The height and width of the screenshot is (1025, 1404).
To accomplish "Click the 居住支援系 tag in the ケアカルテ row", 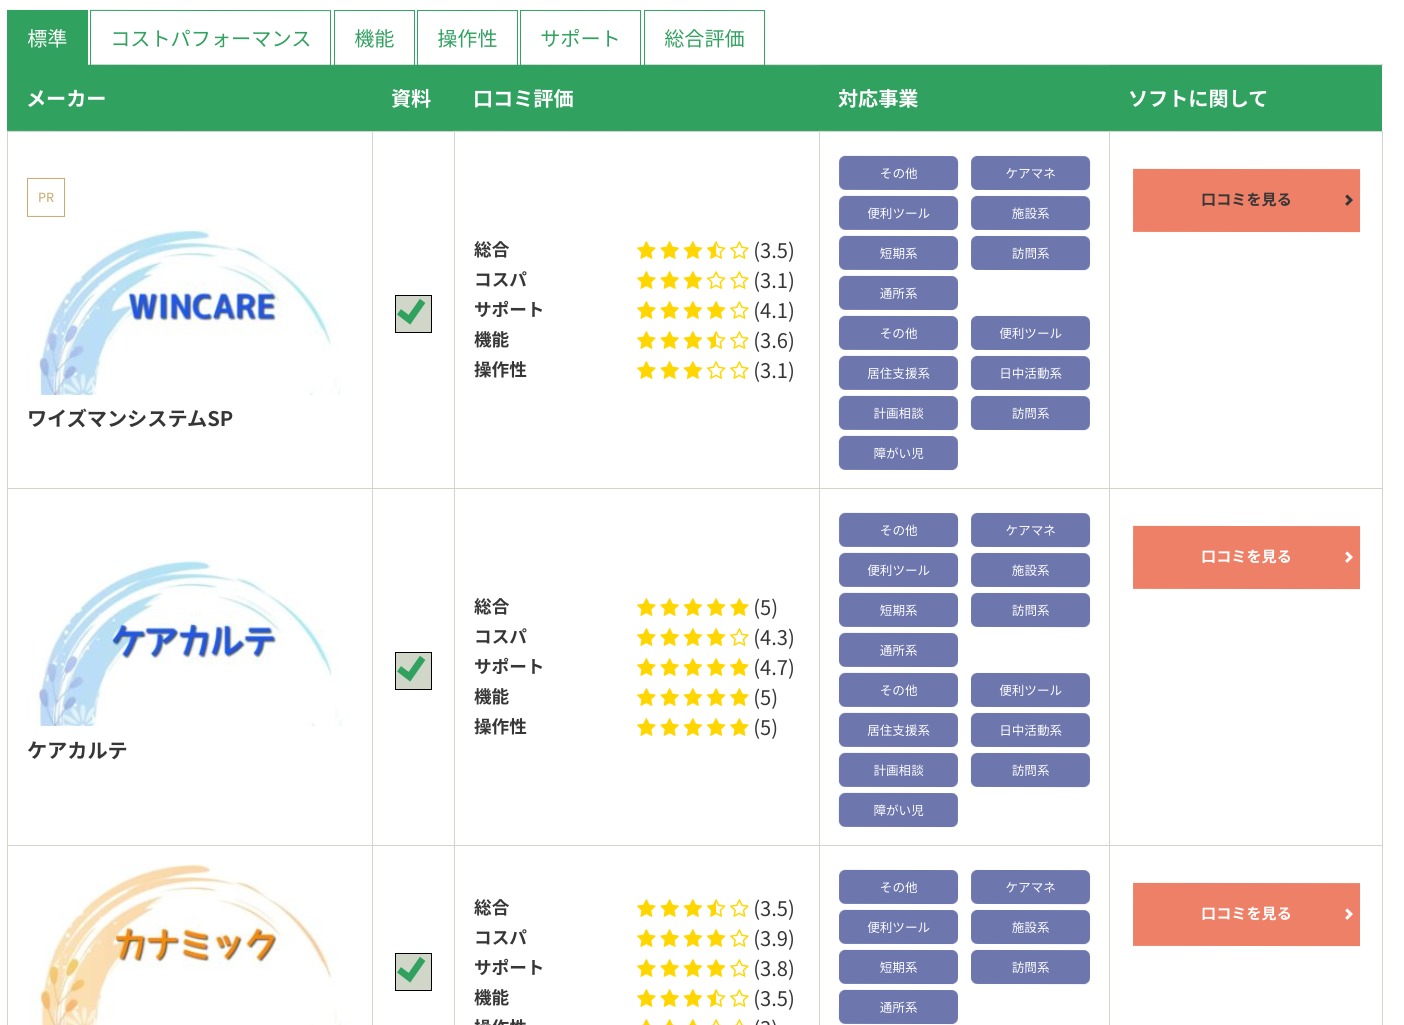I will 898,730.
